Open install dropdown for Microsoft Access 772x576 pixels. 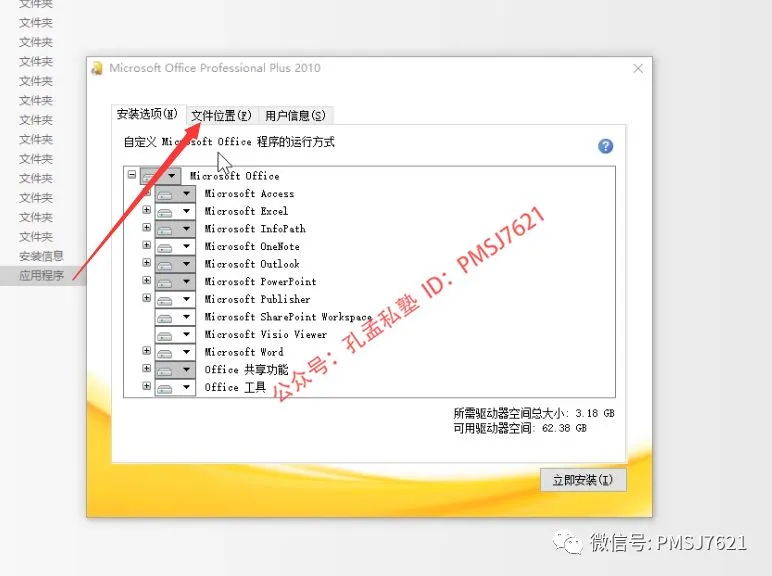[x=175, y=194]
